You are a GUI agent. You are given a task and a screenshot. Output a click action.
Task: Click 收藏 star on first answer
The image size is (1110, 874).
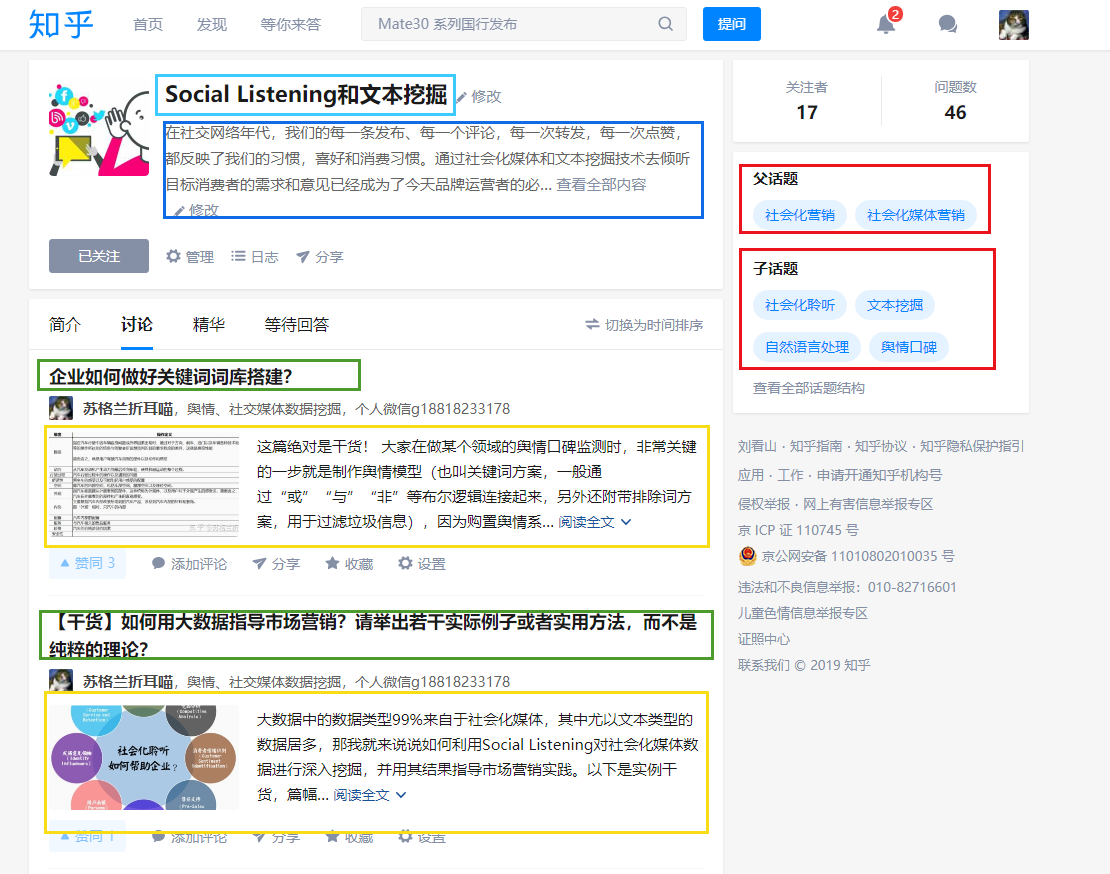tap(349, 564)
